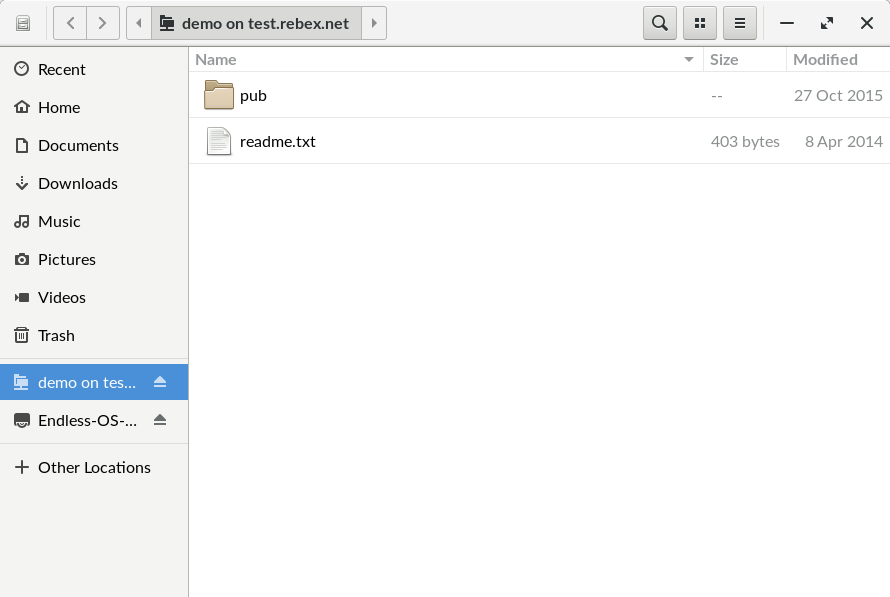Screen dimensions: 890x597
Task: Click the Home house icon
Action: [x=22, y=107]
